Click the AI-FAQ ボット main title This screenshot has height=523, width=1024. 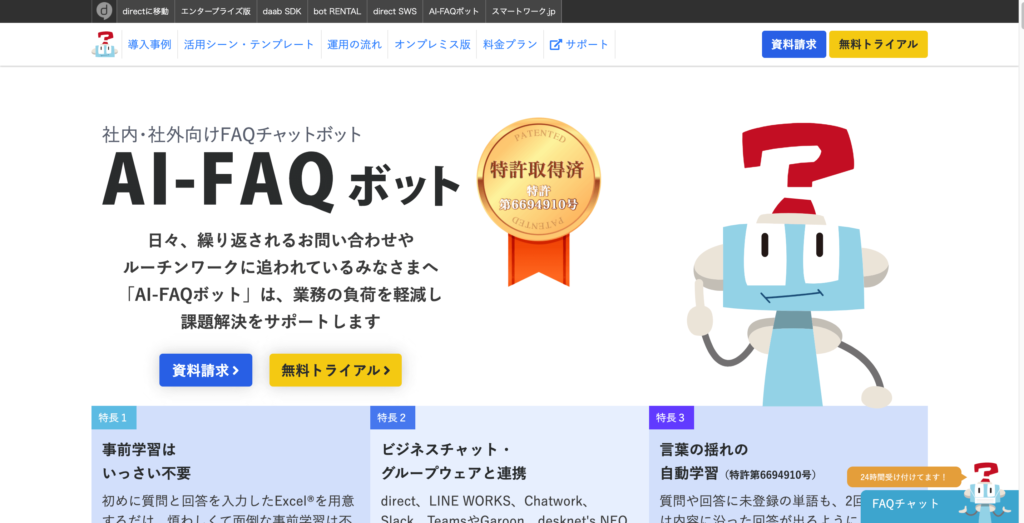pyautogui.click(x=281, y=181)
